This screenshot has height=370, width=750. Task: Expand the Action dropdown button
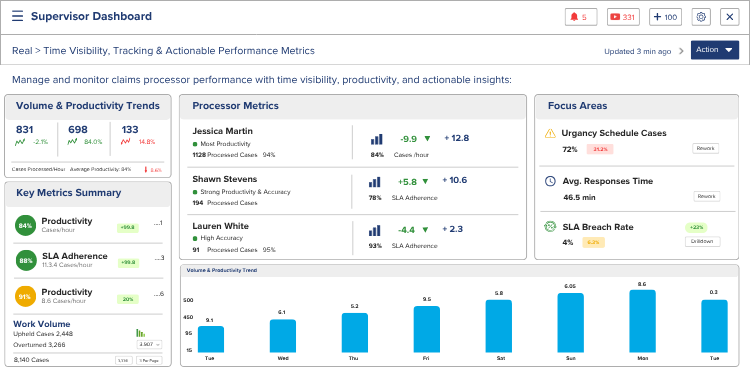[x=715, y=50]
